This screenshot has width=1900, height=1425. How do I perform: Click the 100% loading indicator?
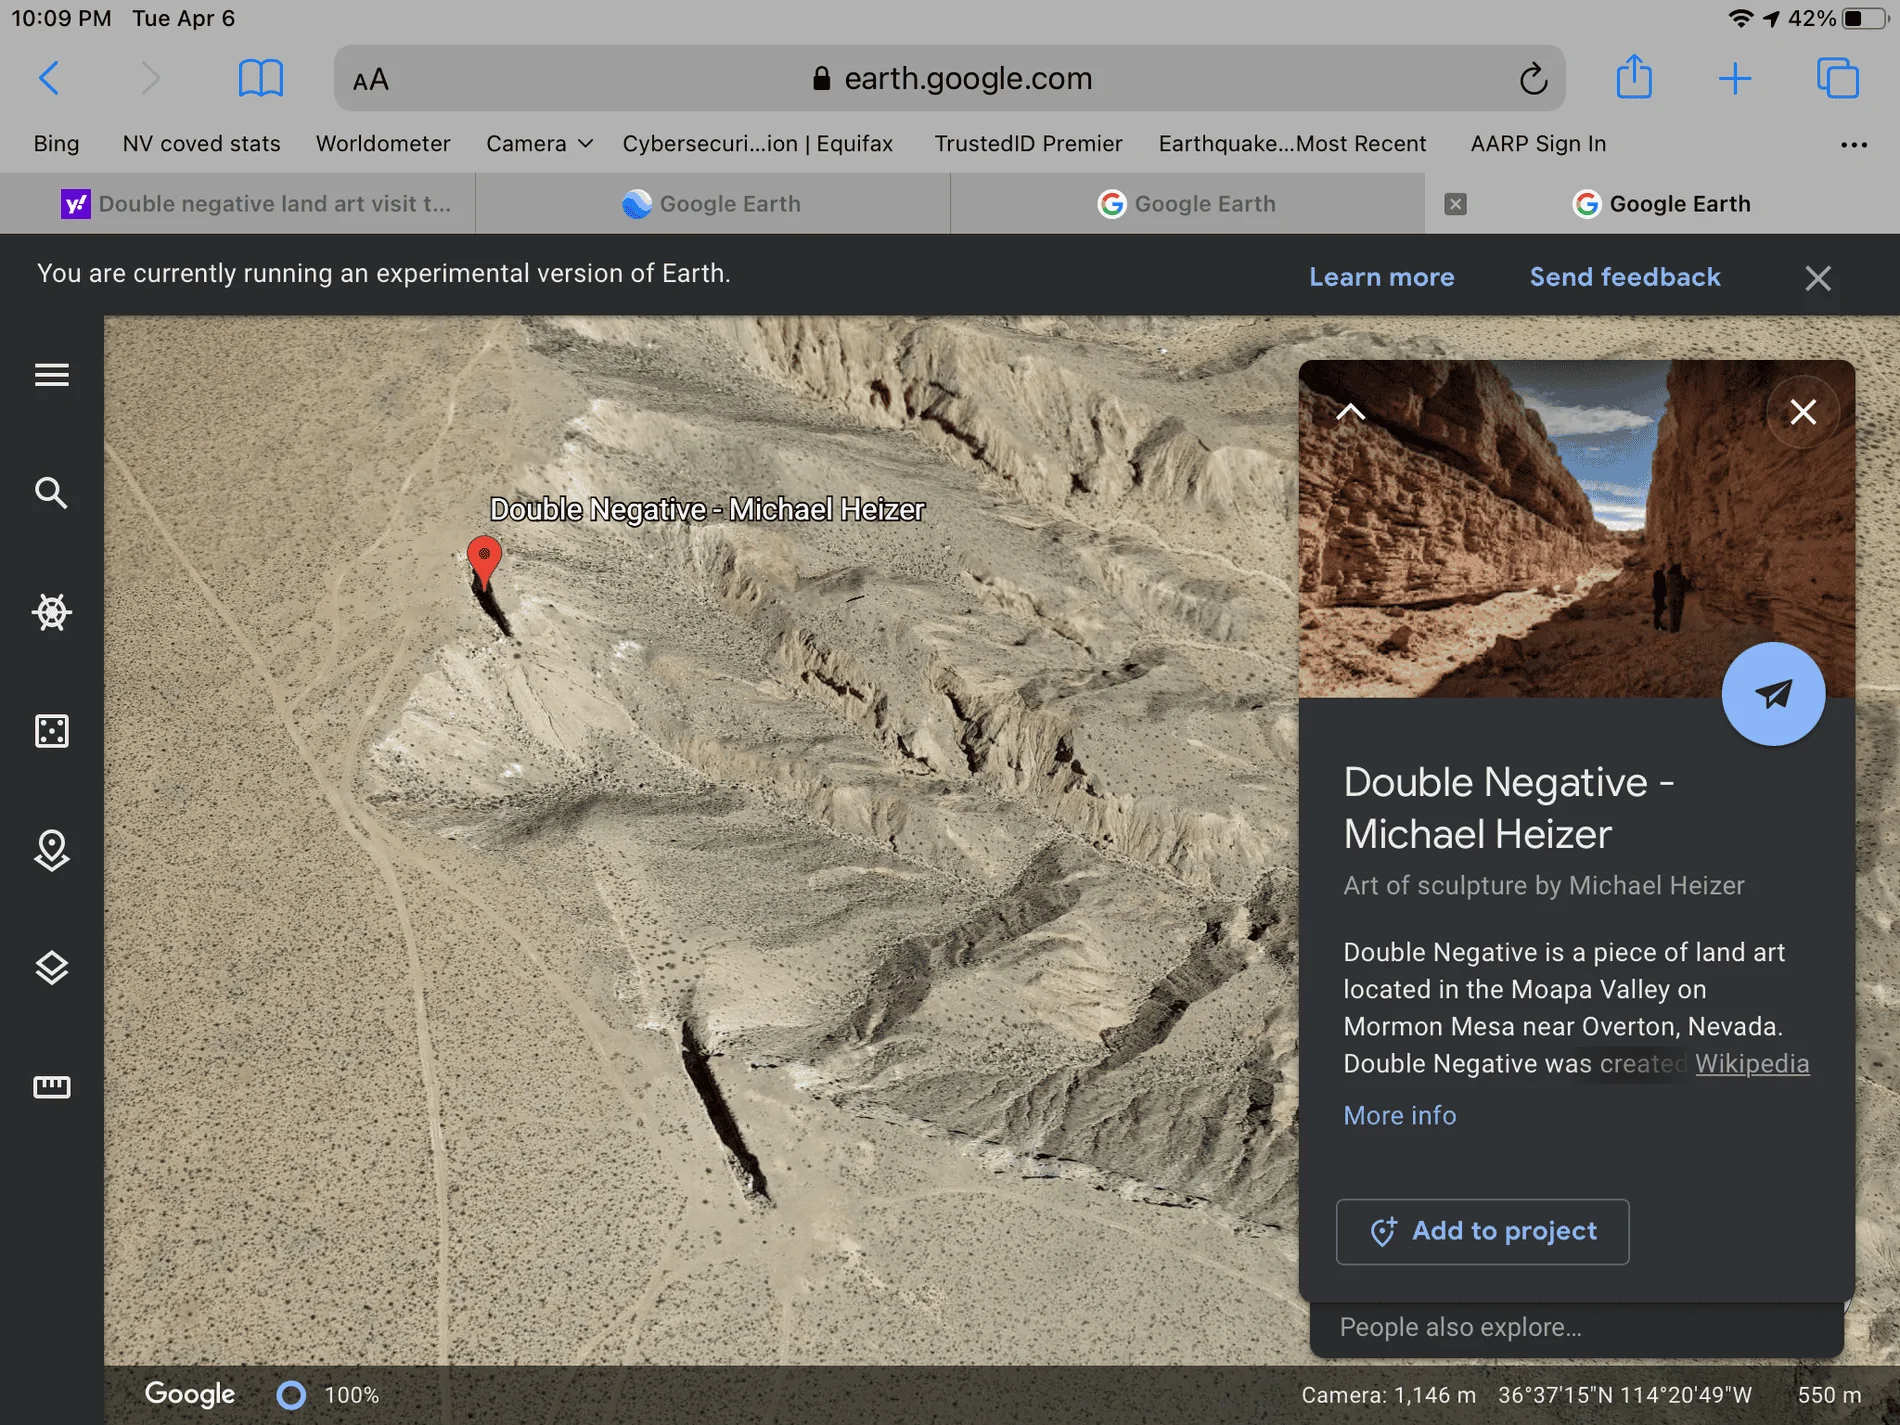329,1395
